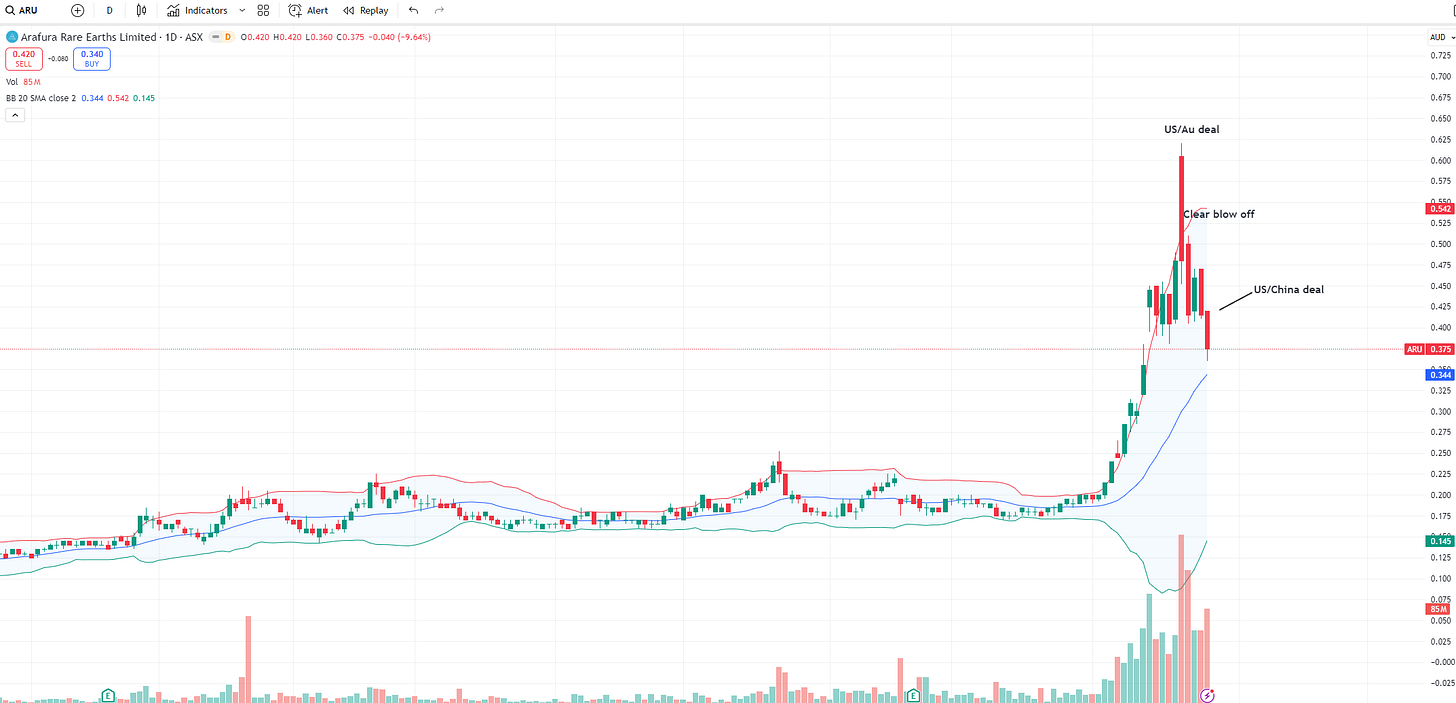Image resolution: width=1456 pixels, height=703 pixels.
Task: Click the 0.145 lower band price label
Action: pos(1440,541)
